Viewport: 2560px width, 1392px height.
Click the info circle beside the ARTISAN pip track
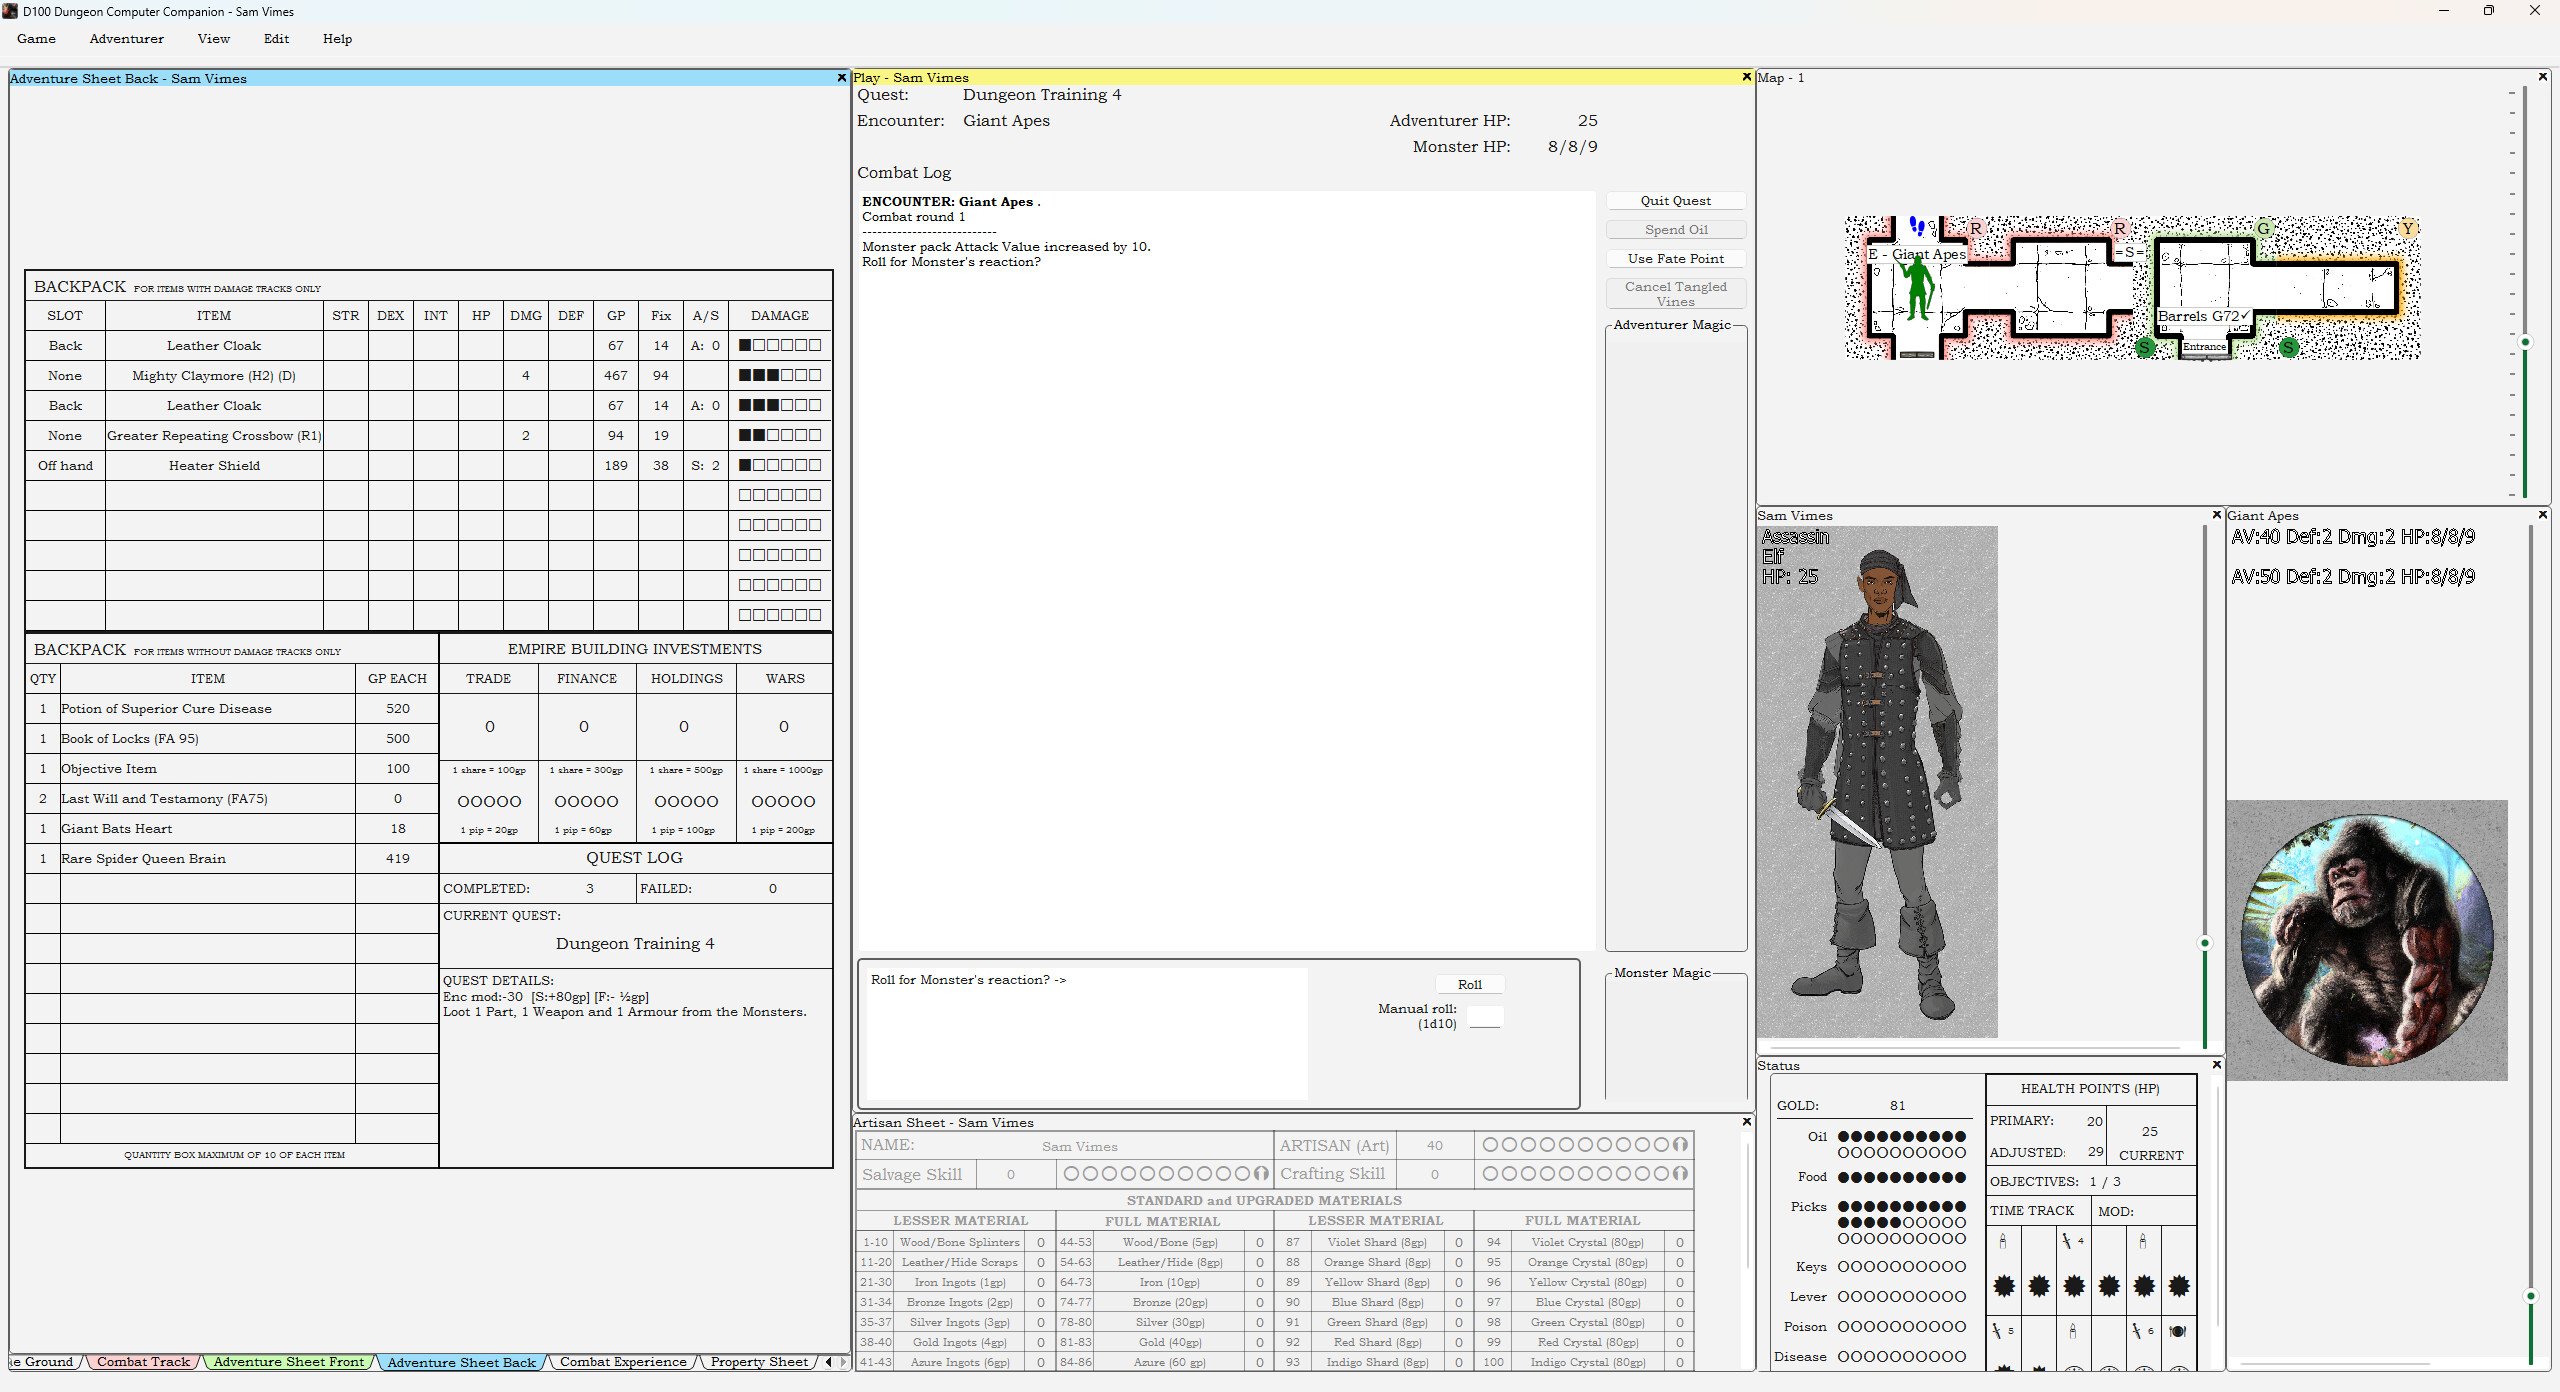tap(1679, 1144)
